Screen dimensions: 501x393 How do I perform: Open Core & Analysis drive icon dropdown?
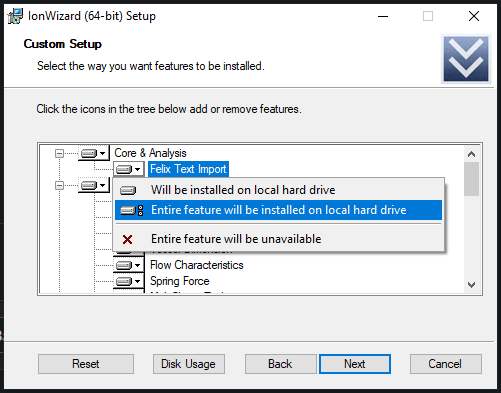tap(94, 153)
